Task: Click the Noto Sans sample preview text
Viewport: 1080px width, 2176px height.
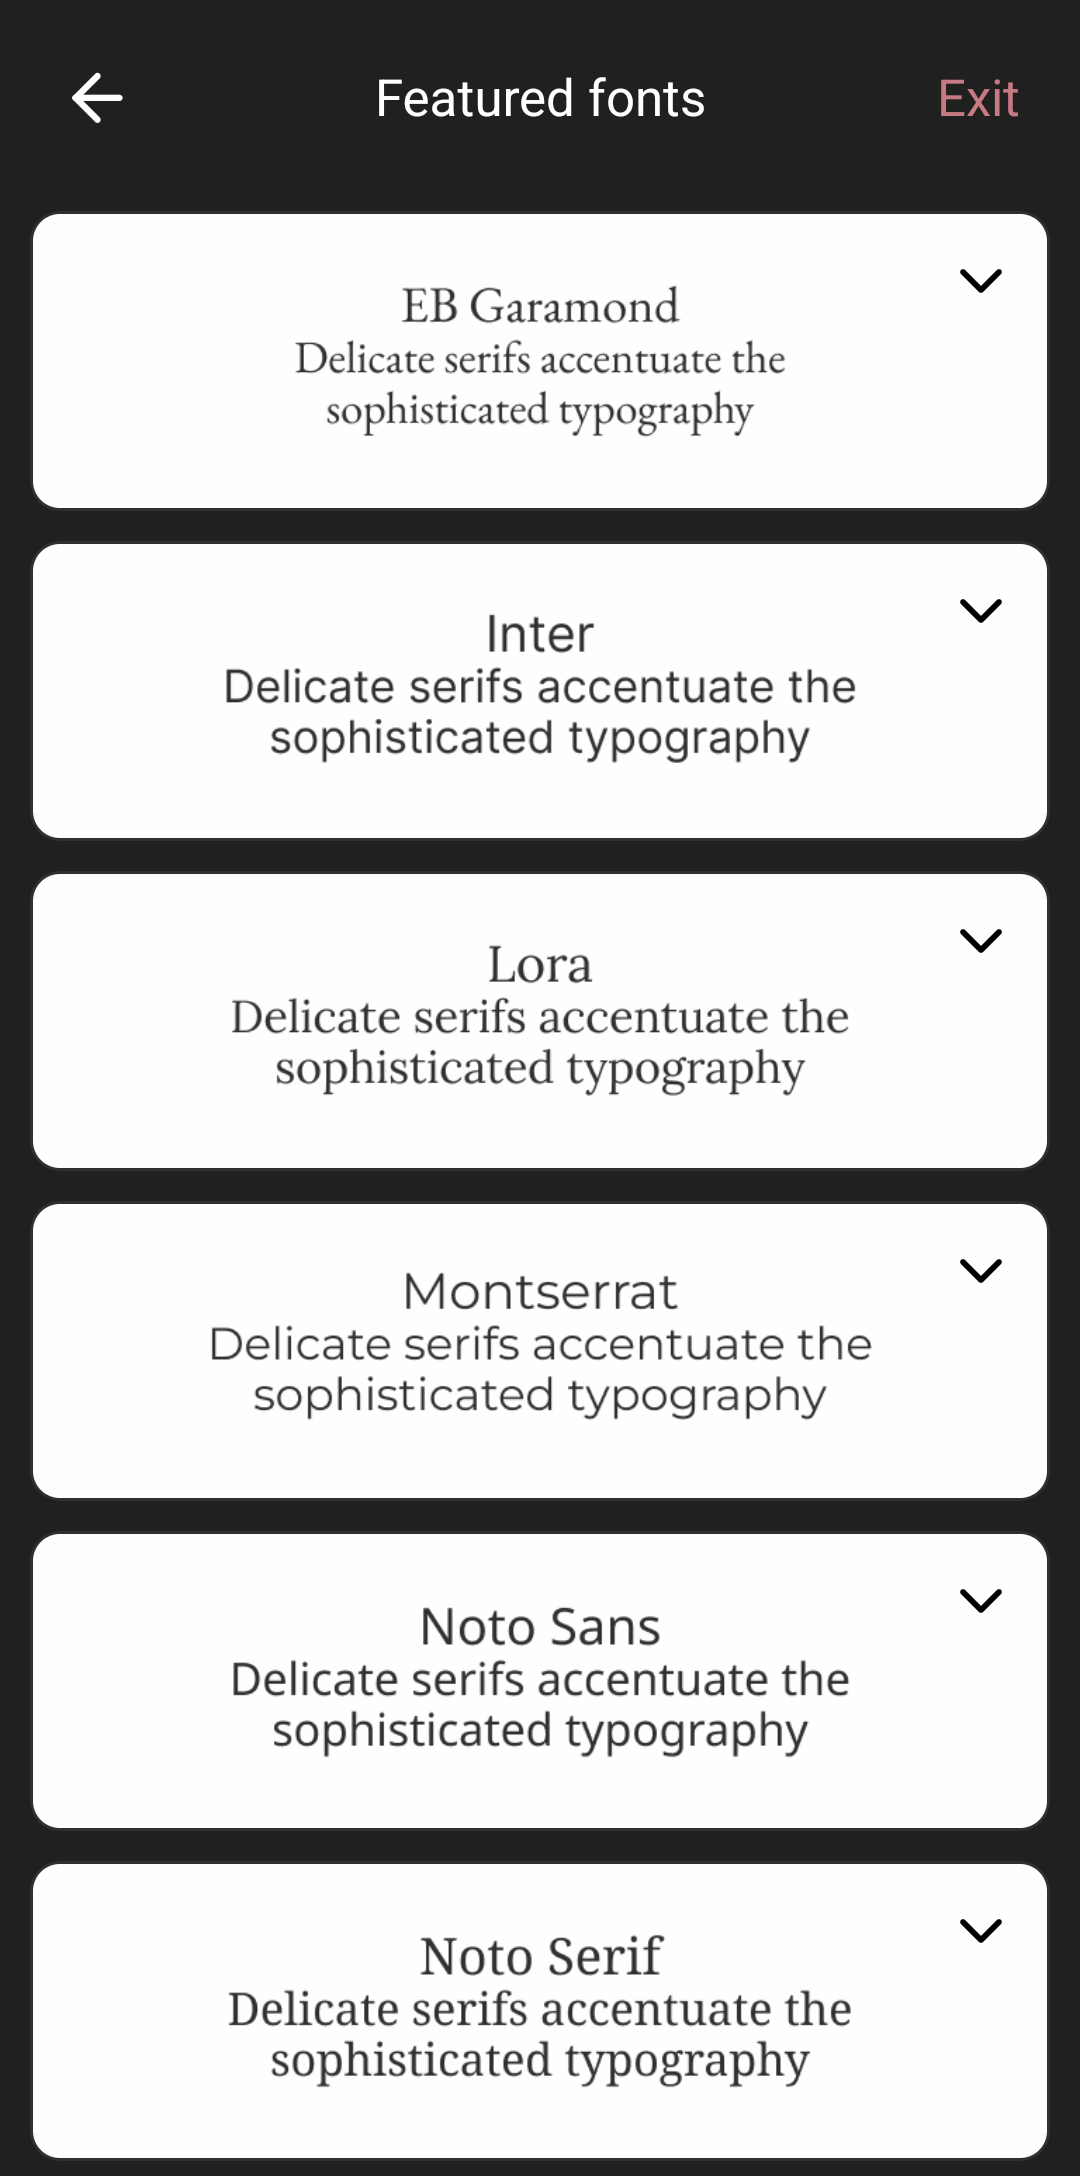Action: click(x=540, y=1705)
